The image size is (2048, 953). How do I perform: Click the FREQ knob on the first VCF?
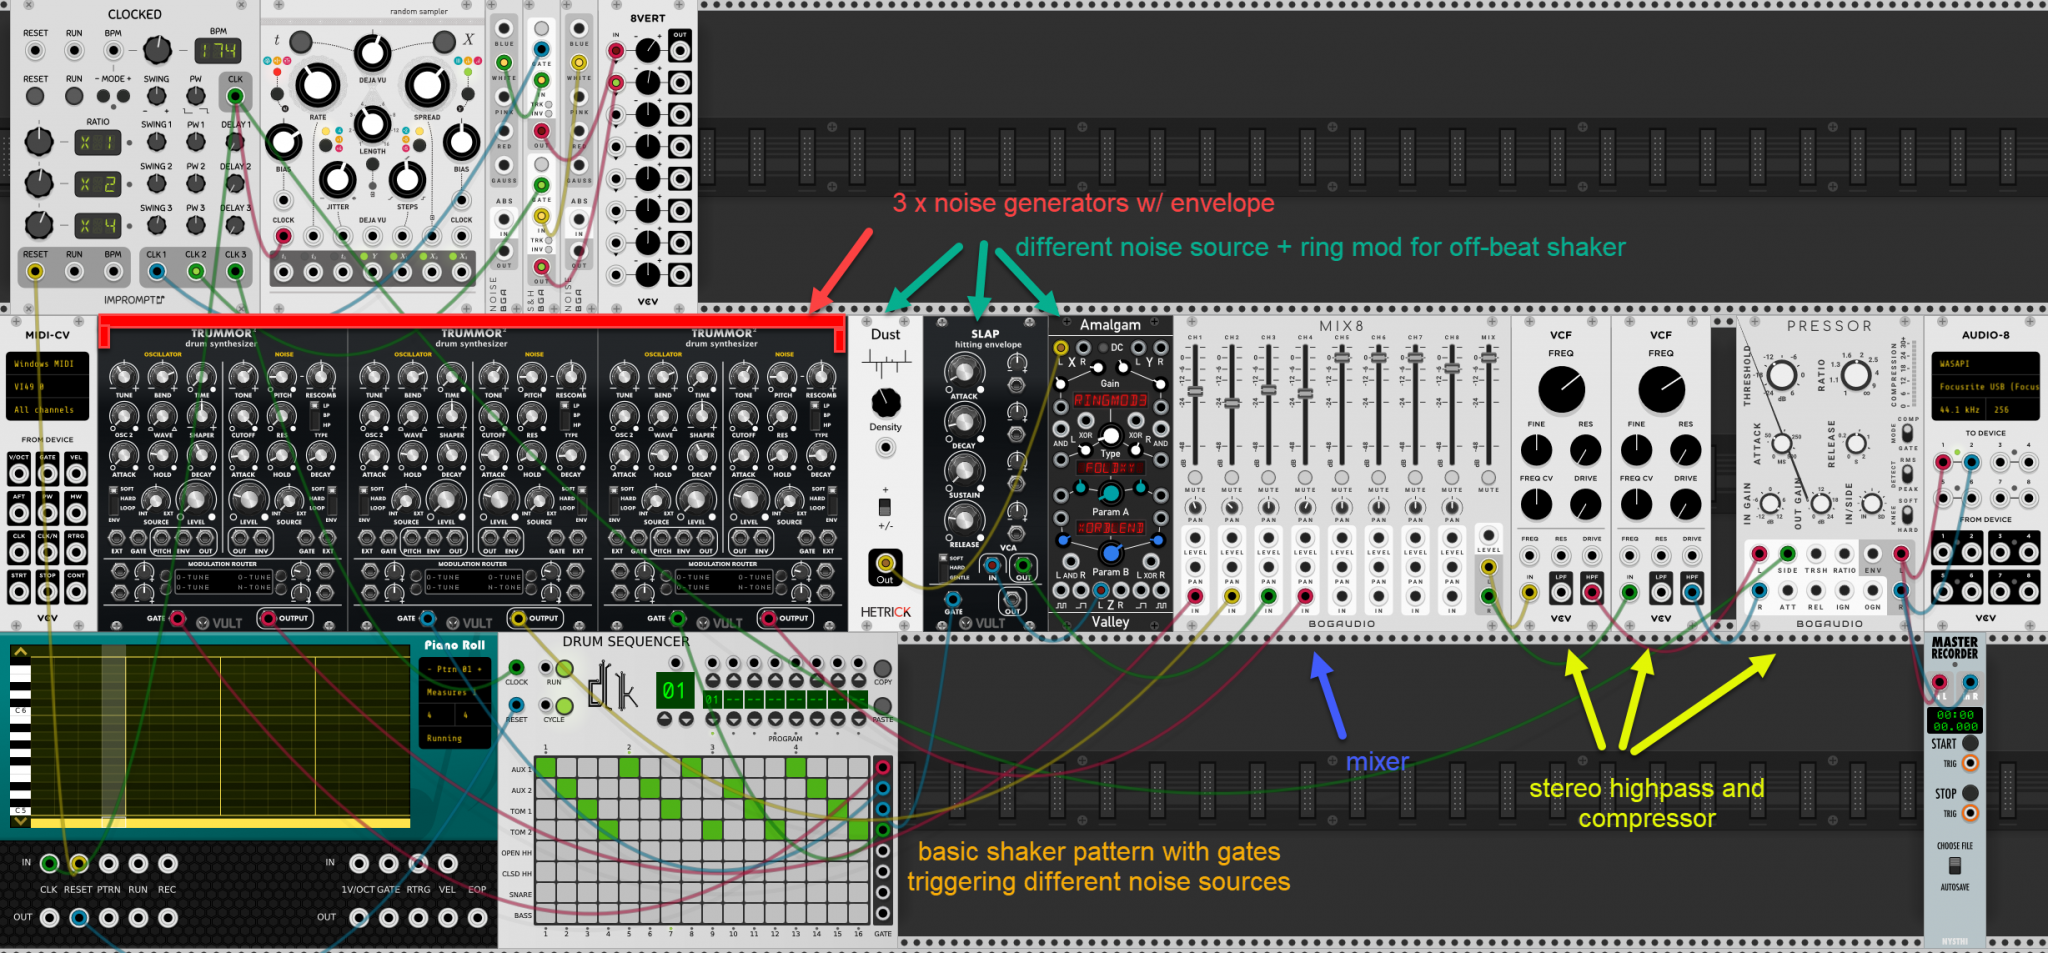point(1561,389)
